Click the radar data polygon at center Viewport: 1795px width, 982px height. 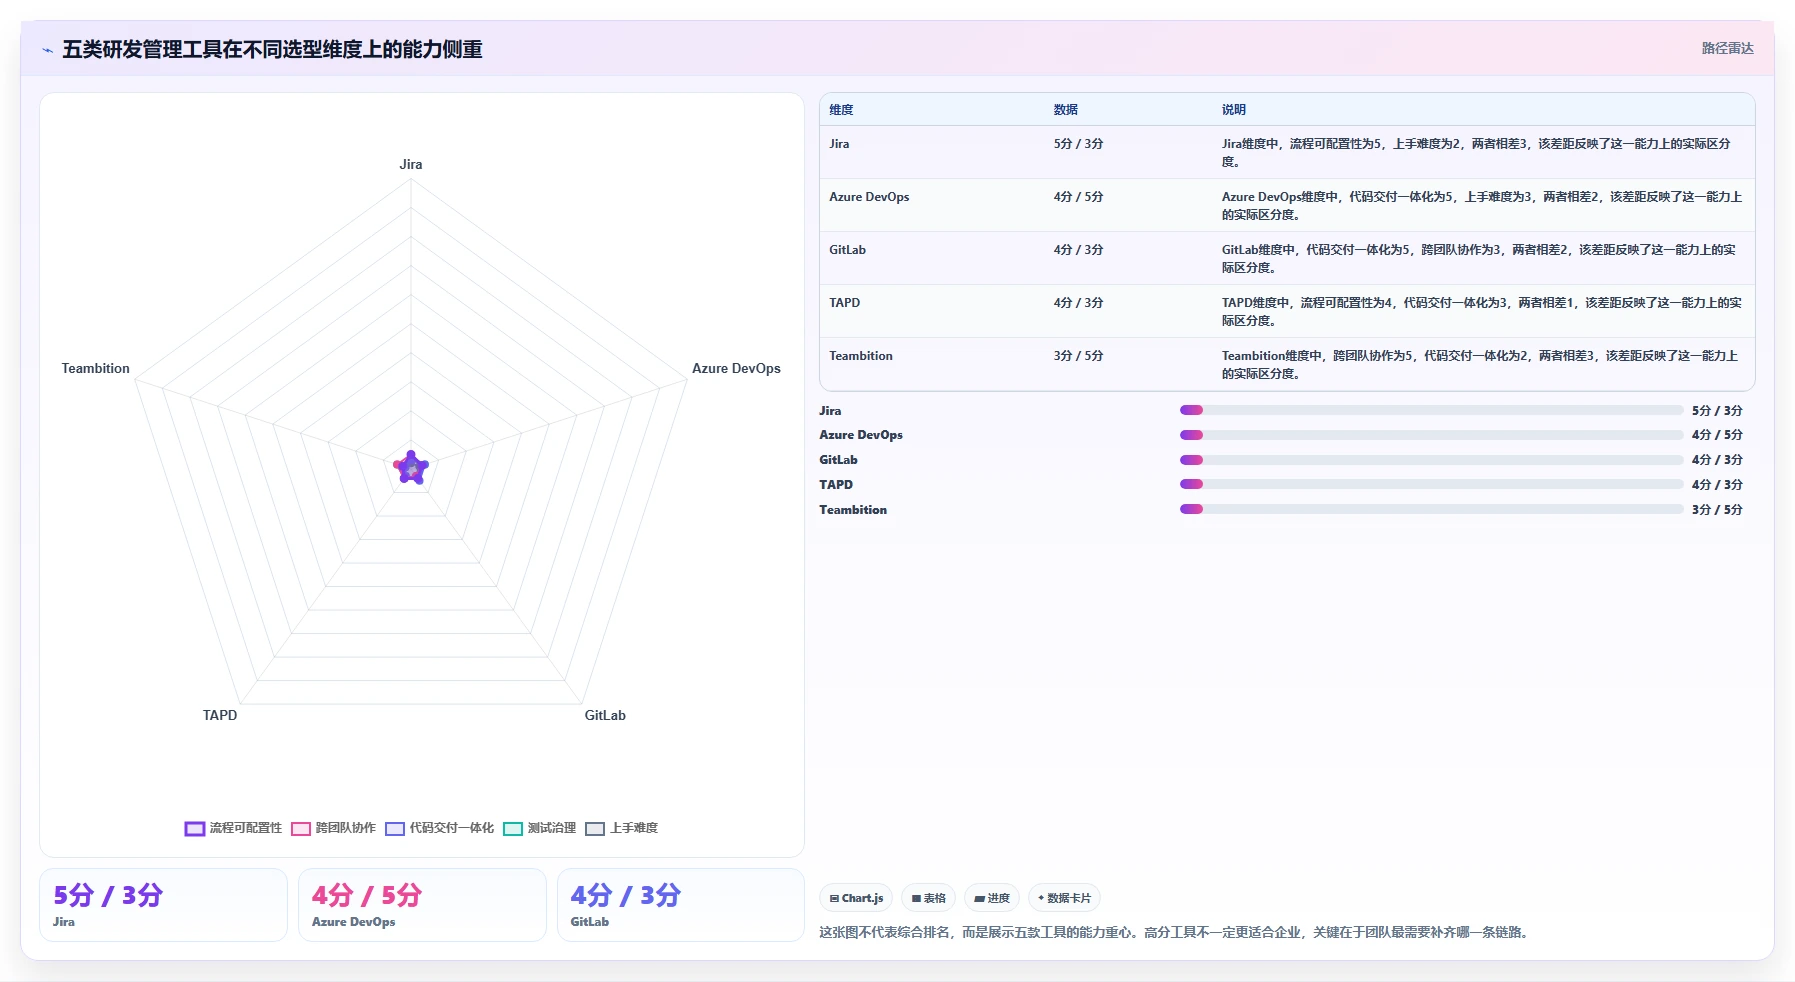pyautogui.click(x=411, y=468)
